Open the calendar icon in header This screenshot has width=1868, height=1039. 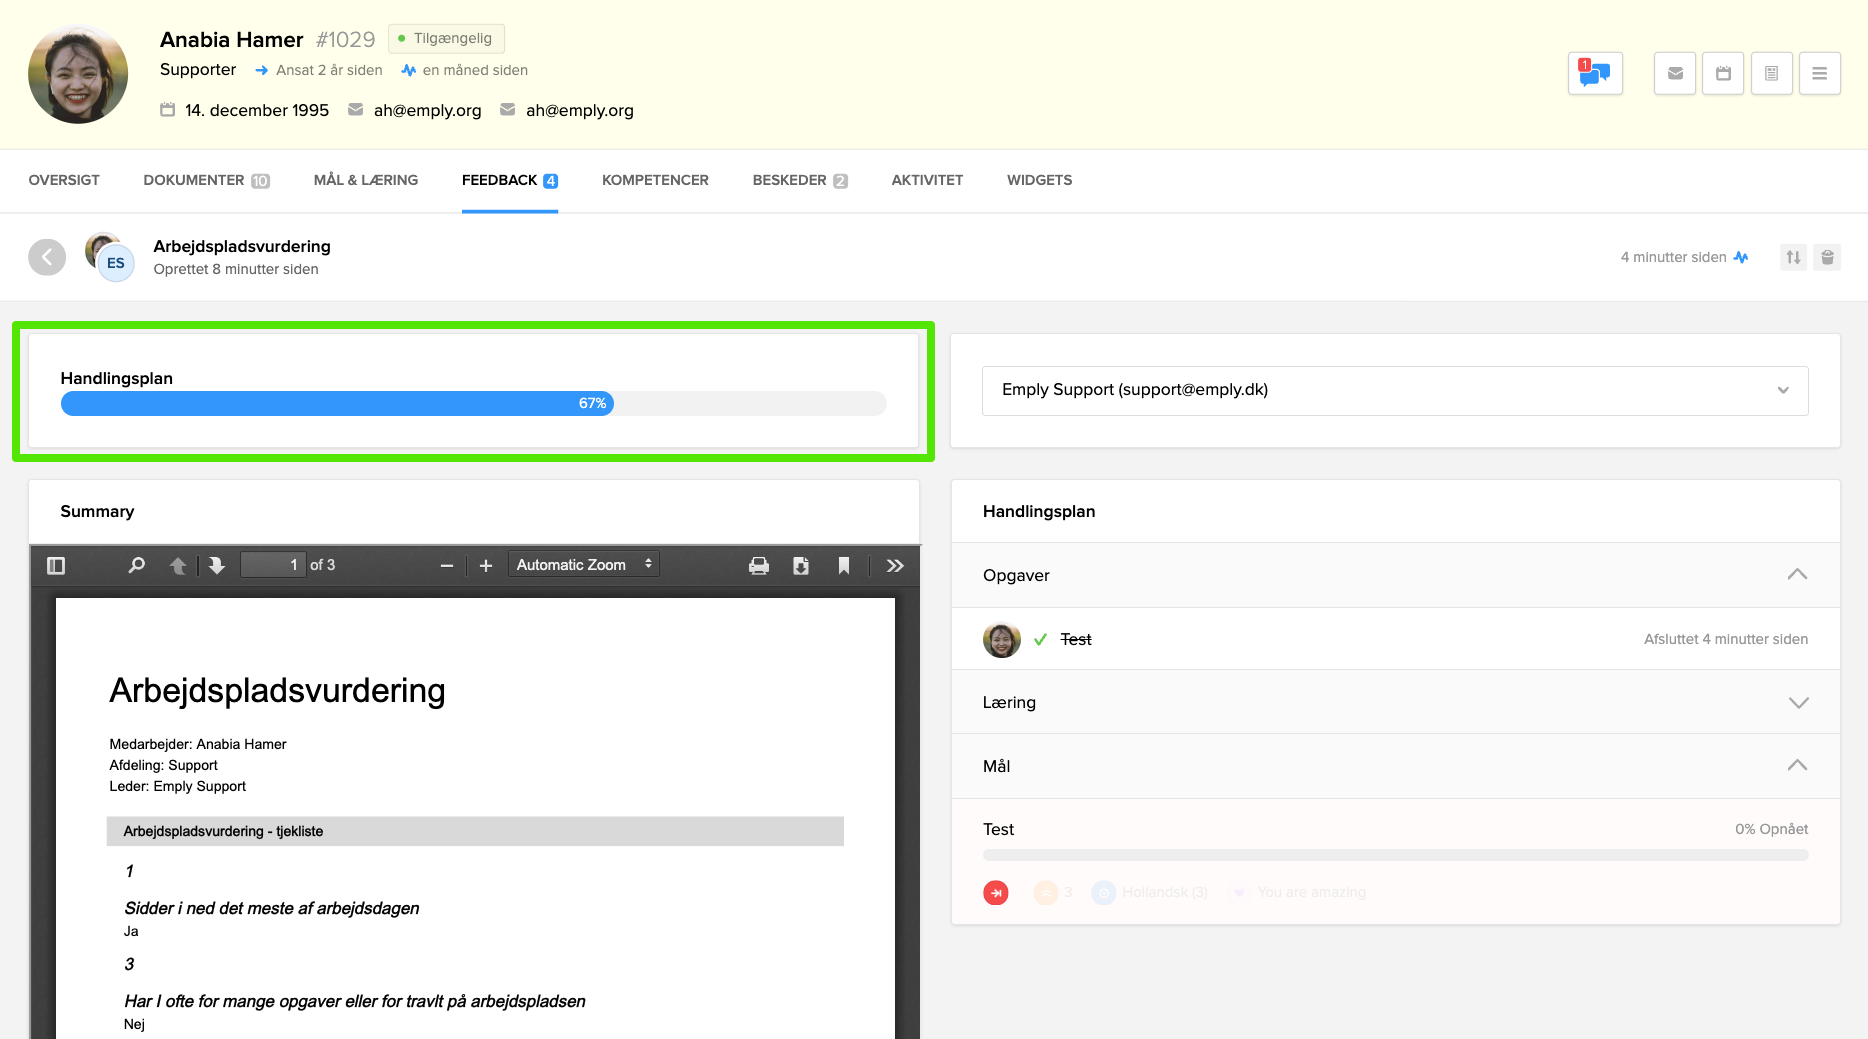pyautogui.click(x=1723, y=74)
